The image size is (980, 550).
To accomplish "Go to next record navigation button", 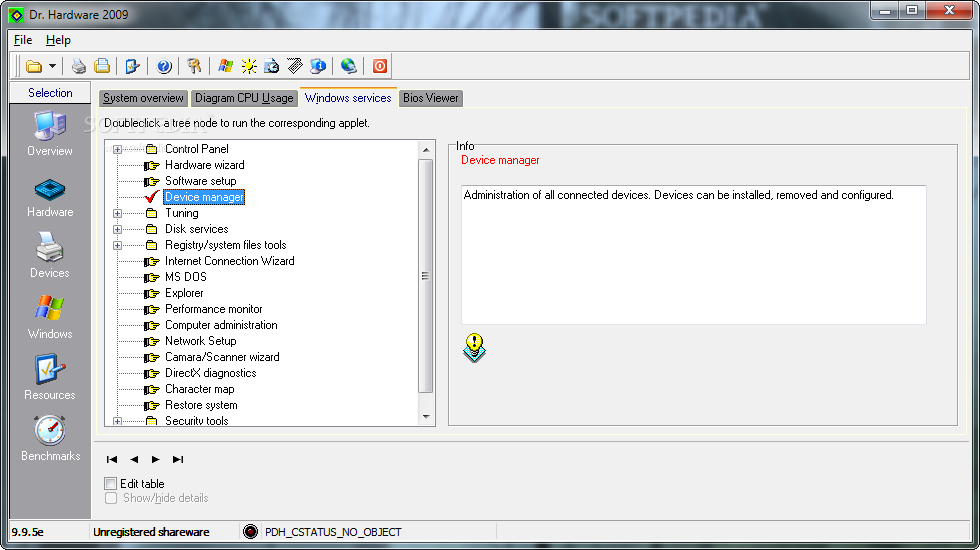I will (x=156, y=459).
